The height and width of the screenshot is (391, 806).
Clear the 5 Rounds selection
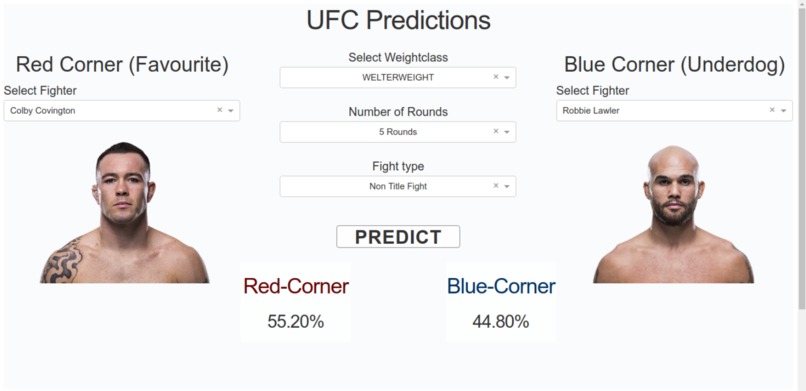tap(496, 132)
